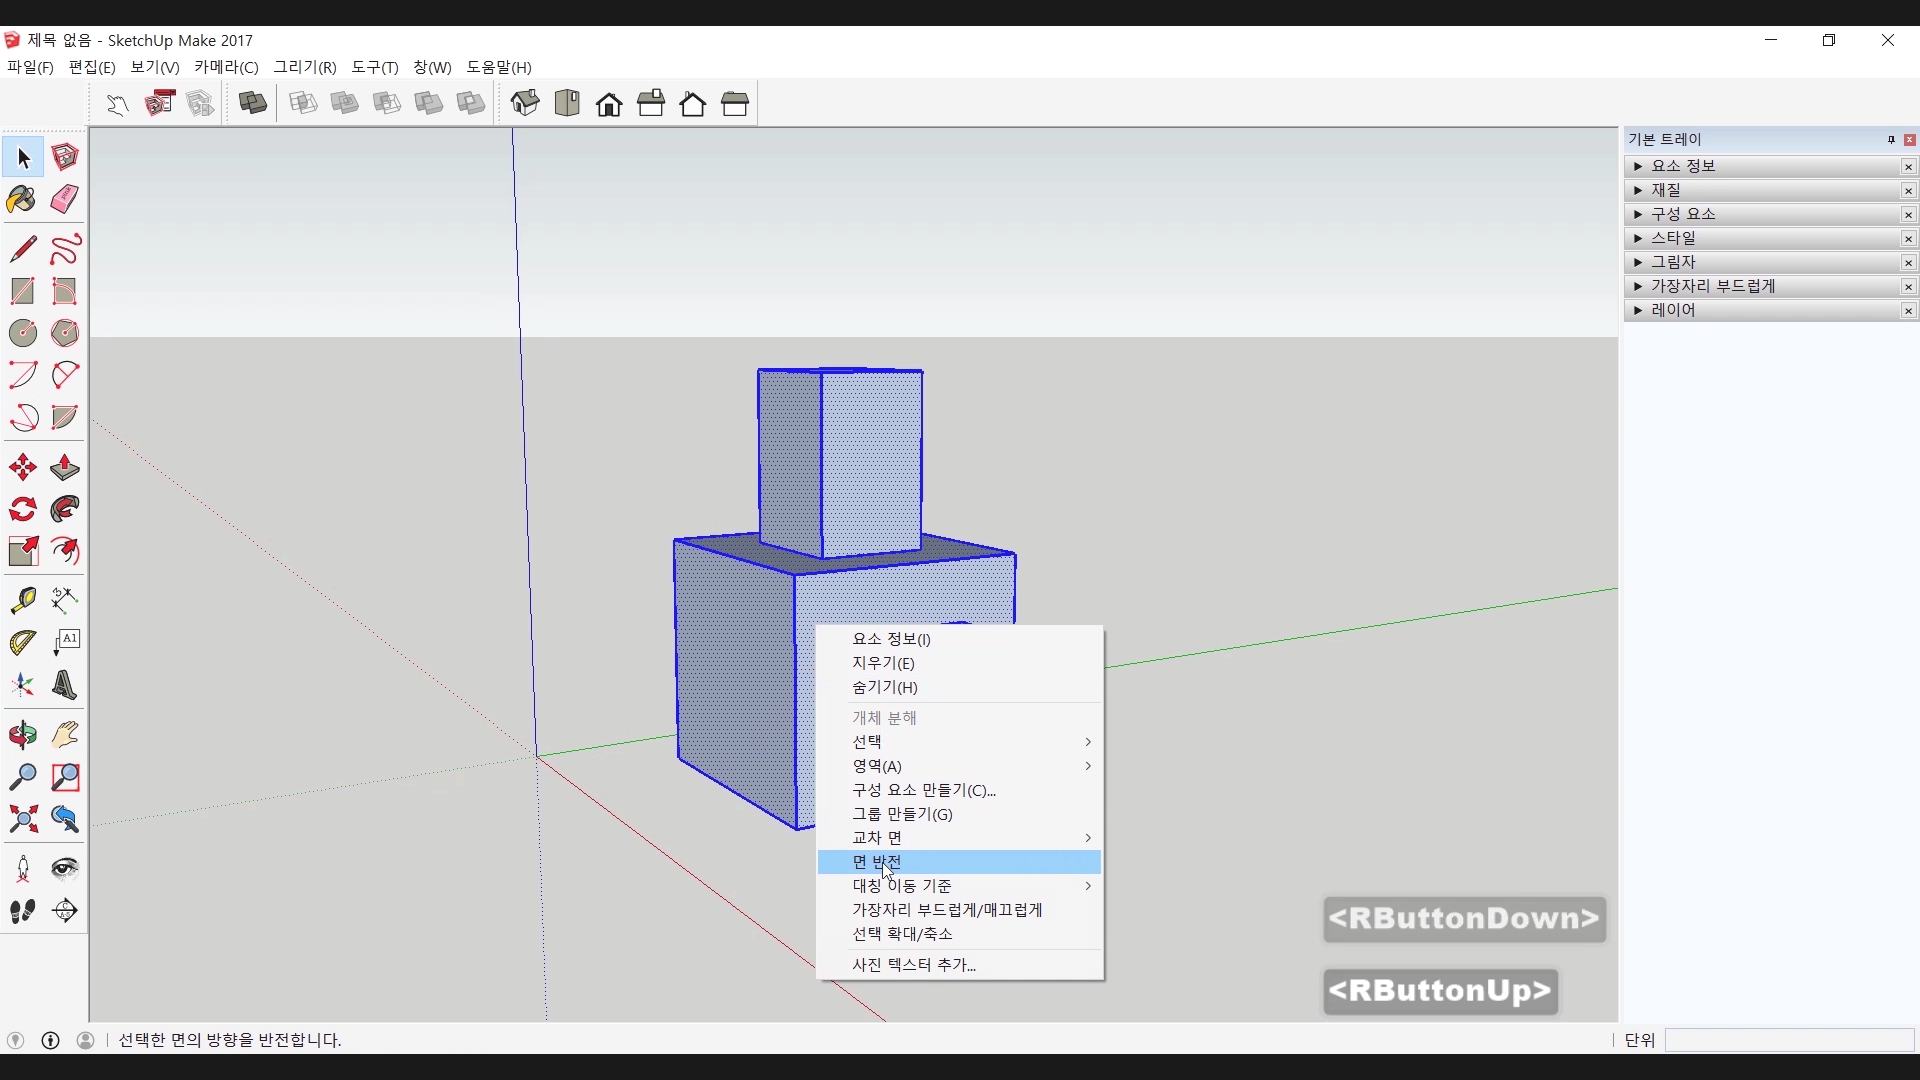The height and width of the screenshot is (1080, 1920).
Task: Choose 그룹 만들기(G) from context menu
Action: [902, 814]
